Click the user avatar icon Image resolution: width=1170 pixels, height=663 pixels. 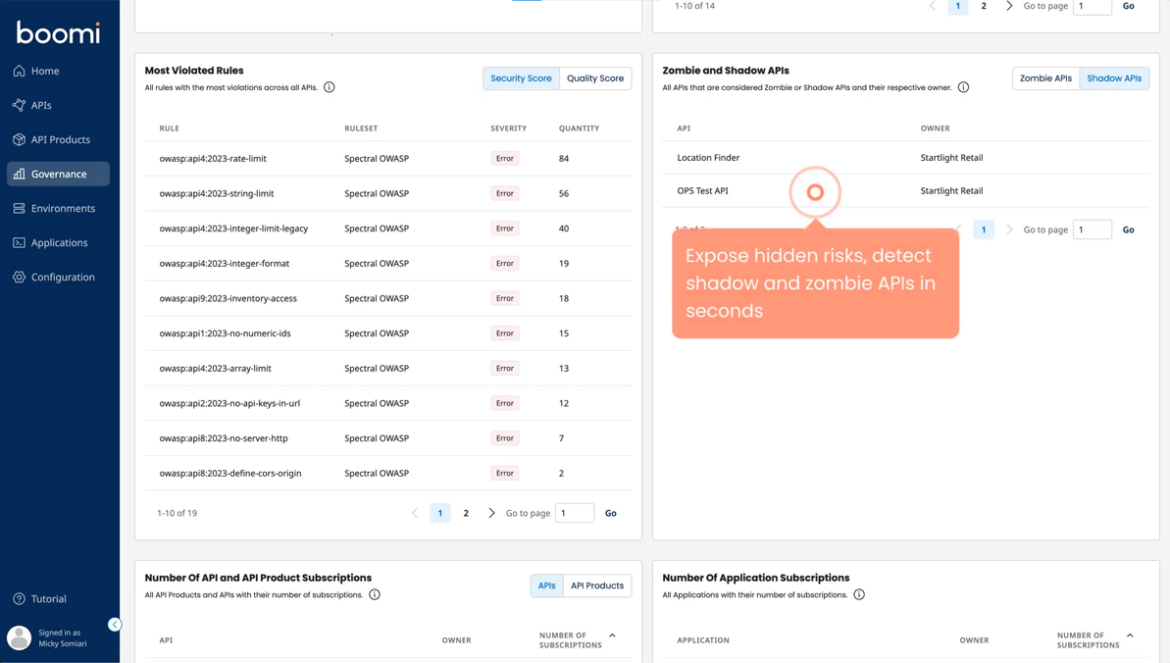(19, 638)
